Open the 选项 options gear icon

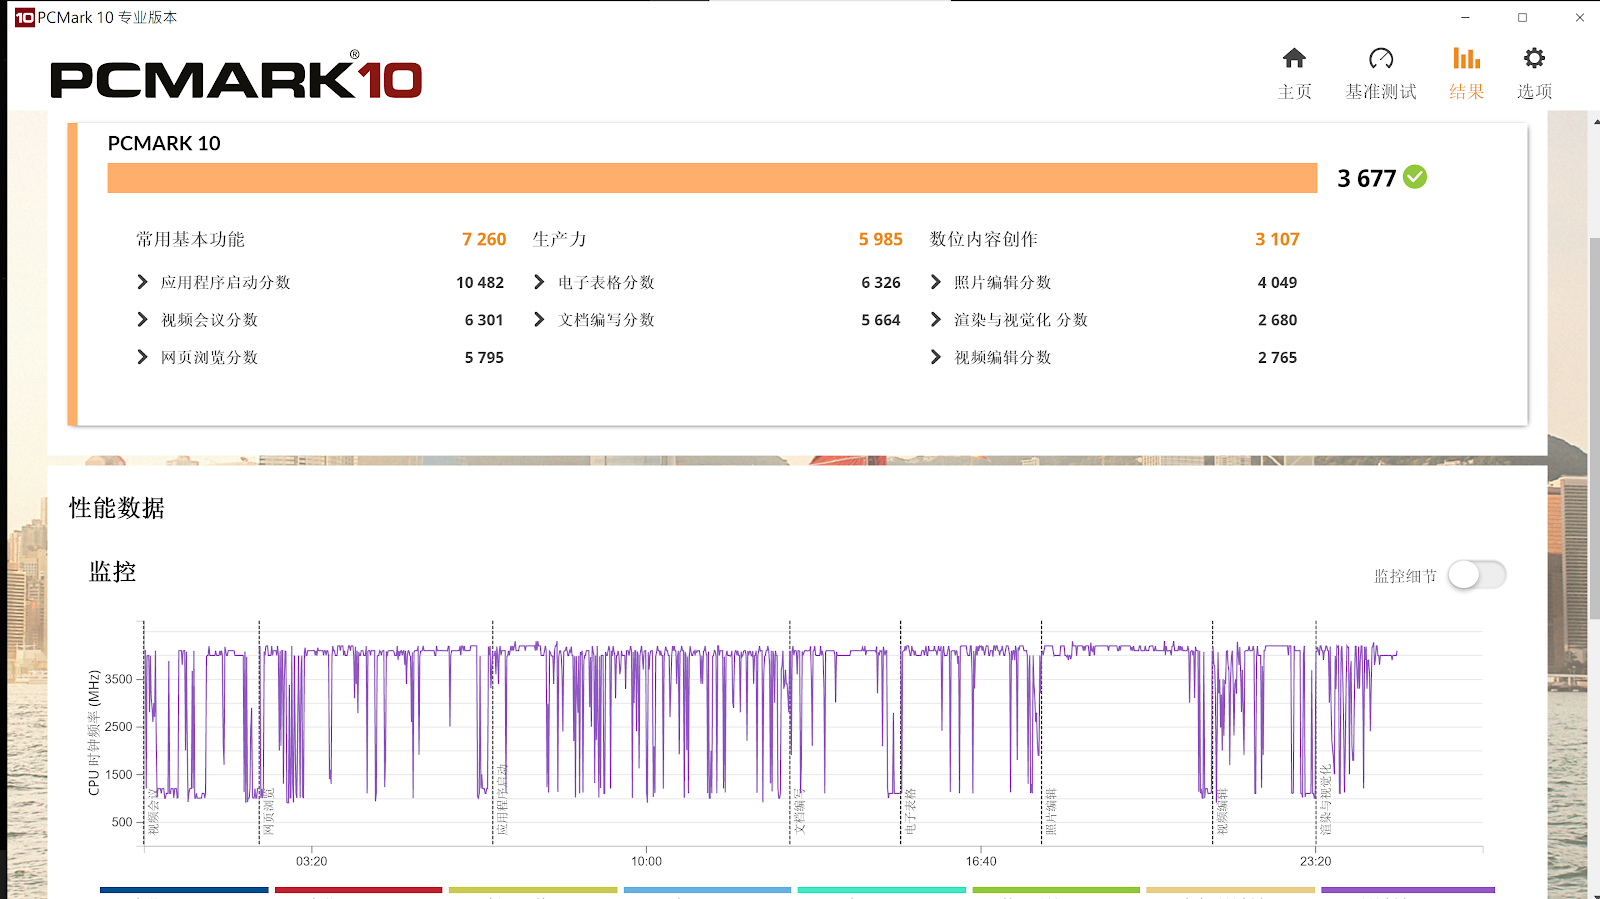click(x=1534, y=58)
